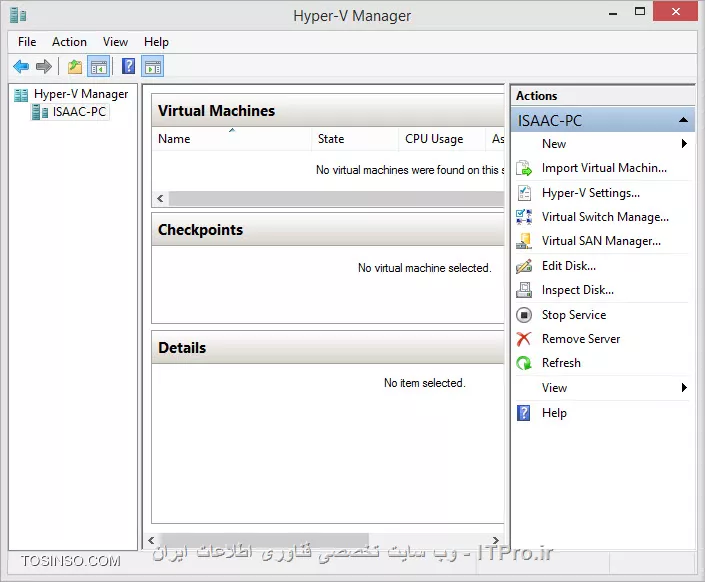Toggle the Show/Hide Console Tree icon
The width and height of the screenshot is (705, 582).
pyautogui.click(x=98, y=67)
